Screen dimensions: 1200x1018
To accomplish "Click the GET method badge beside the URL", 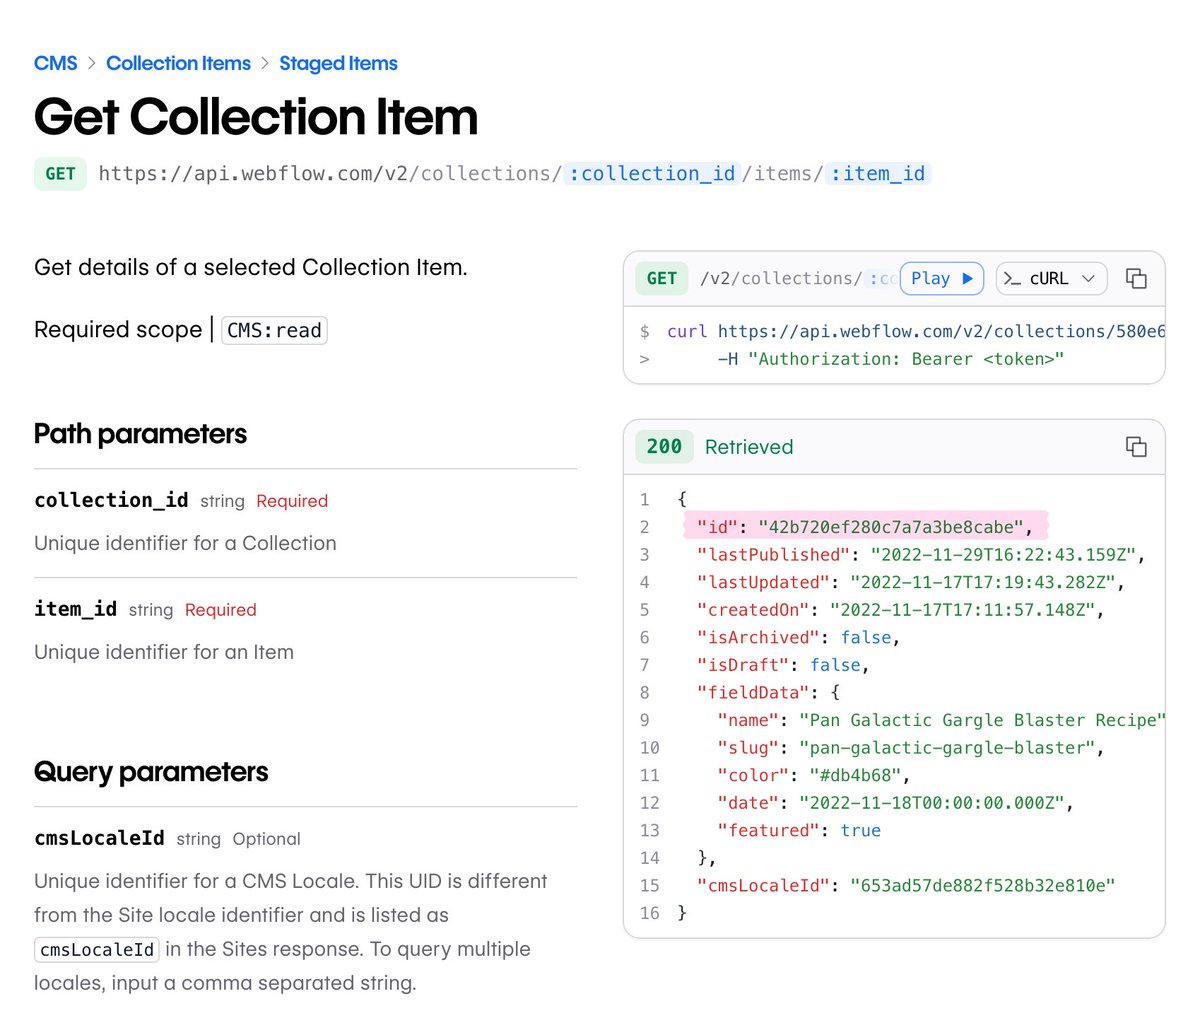I will pyautogui.click(x=60, y=173).
